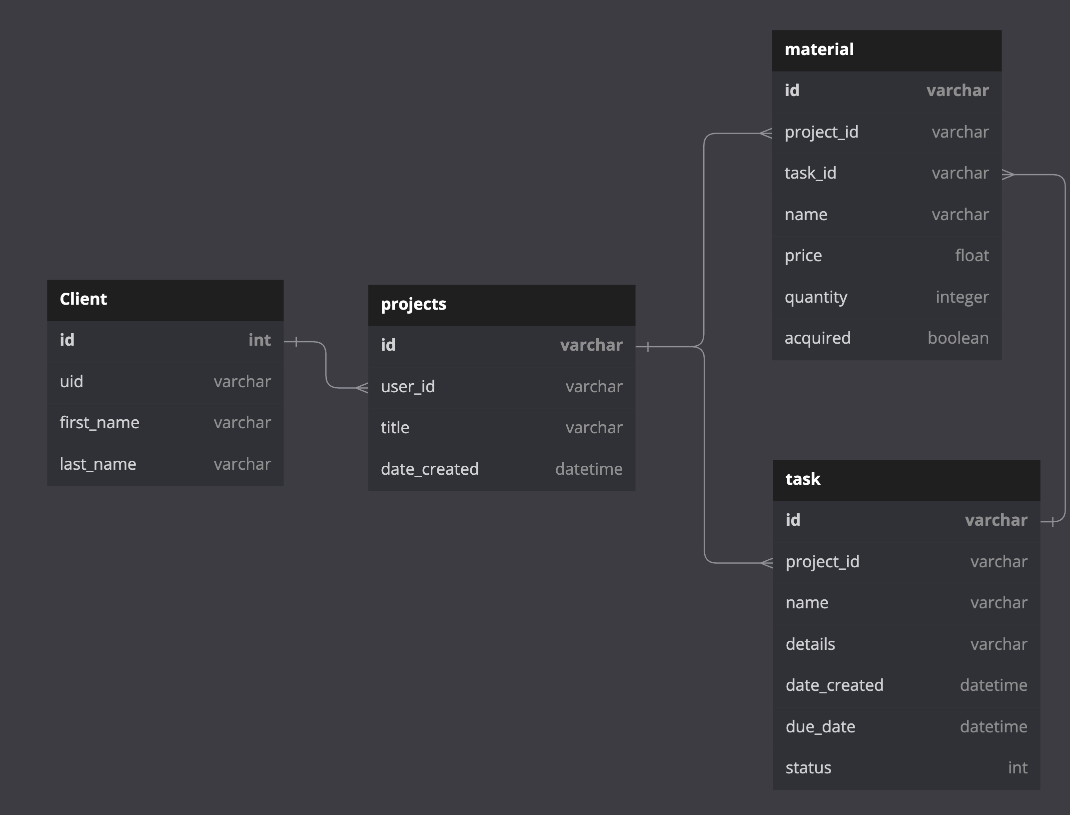
Task: Select the project_id field in material table
Action: tap(821, 131)
